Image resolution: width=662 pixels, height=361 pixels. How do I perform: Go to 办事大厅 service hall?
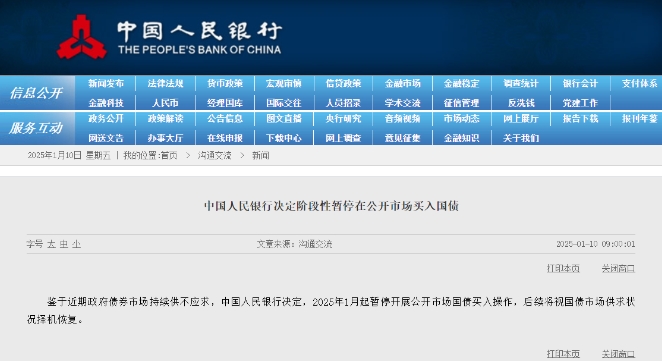(x=166, y=138)
